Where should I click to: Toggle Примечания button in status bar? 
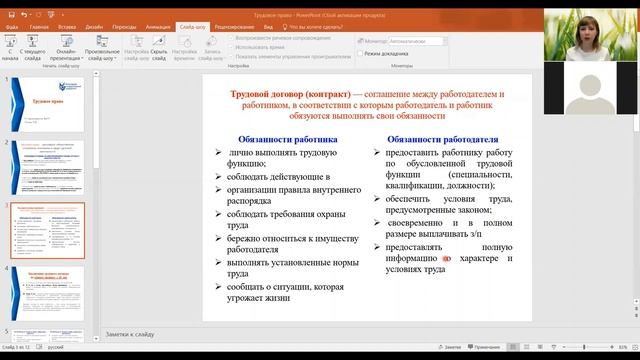tap(484, 347)
